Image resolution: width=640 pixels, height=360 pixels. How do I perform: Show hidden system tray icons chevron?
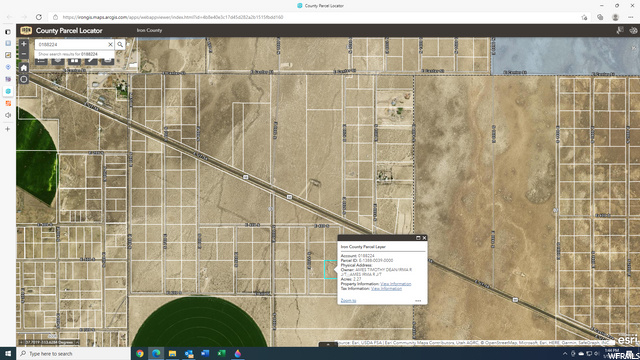[565, 353]
